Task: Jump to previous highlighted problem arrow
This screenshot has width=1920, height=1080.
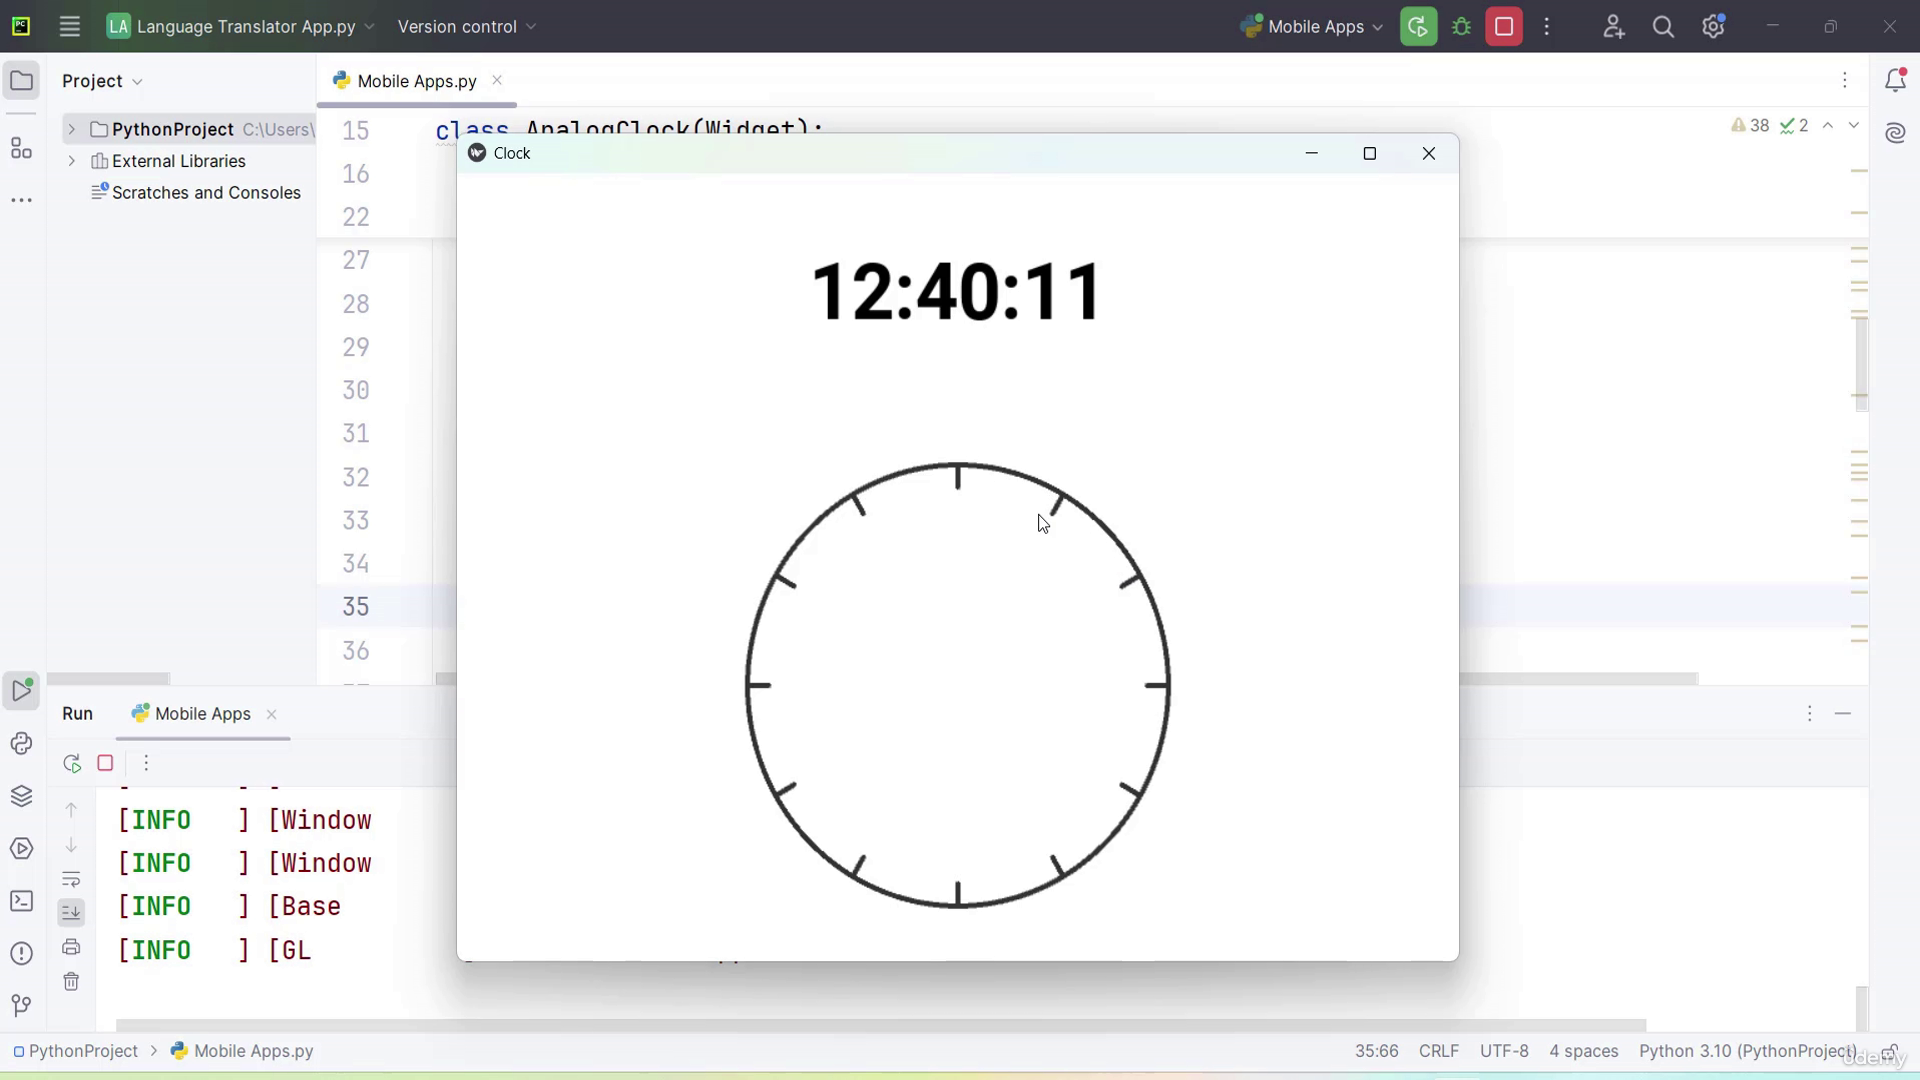Action: click(x=1828, y=125)
